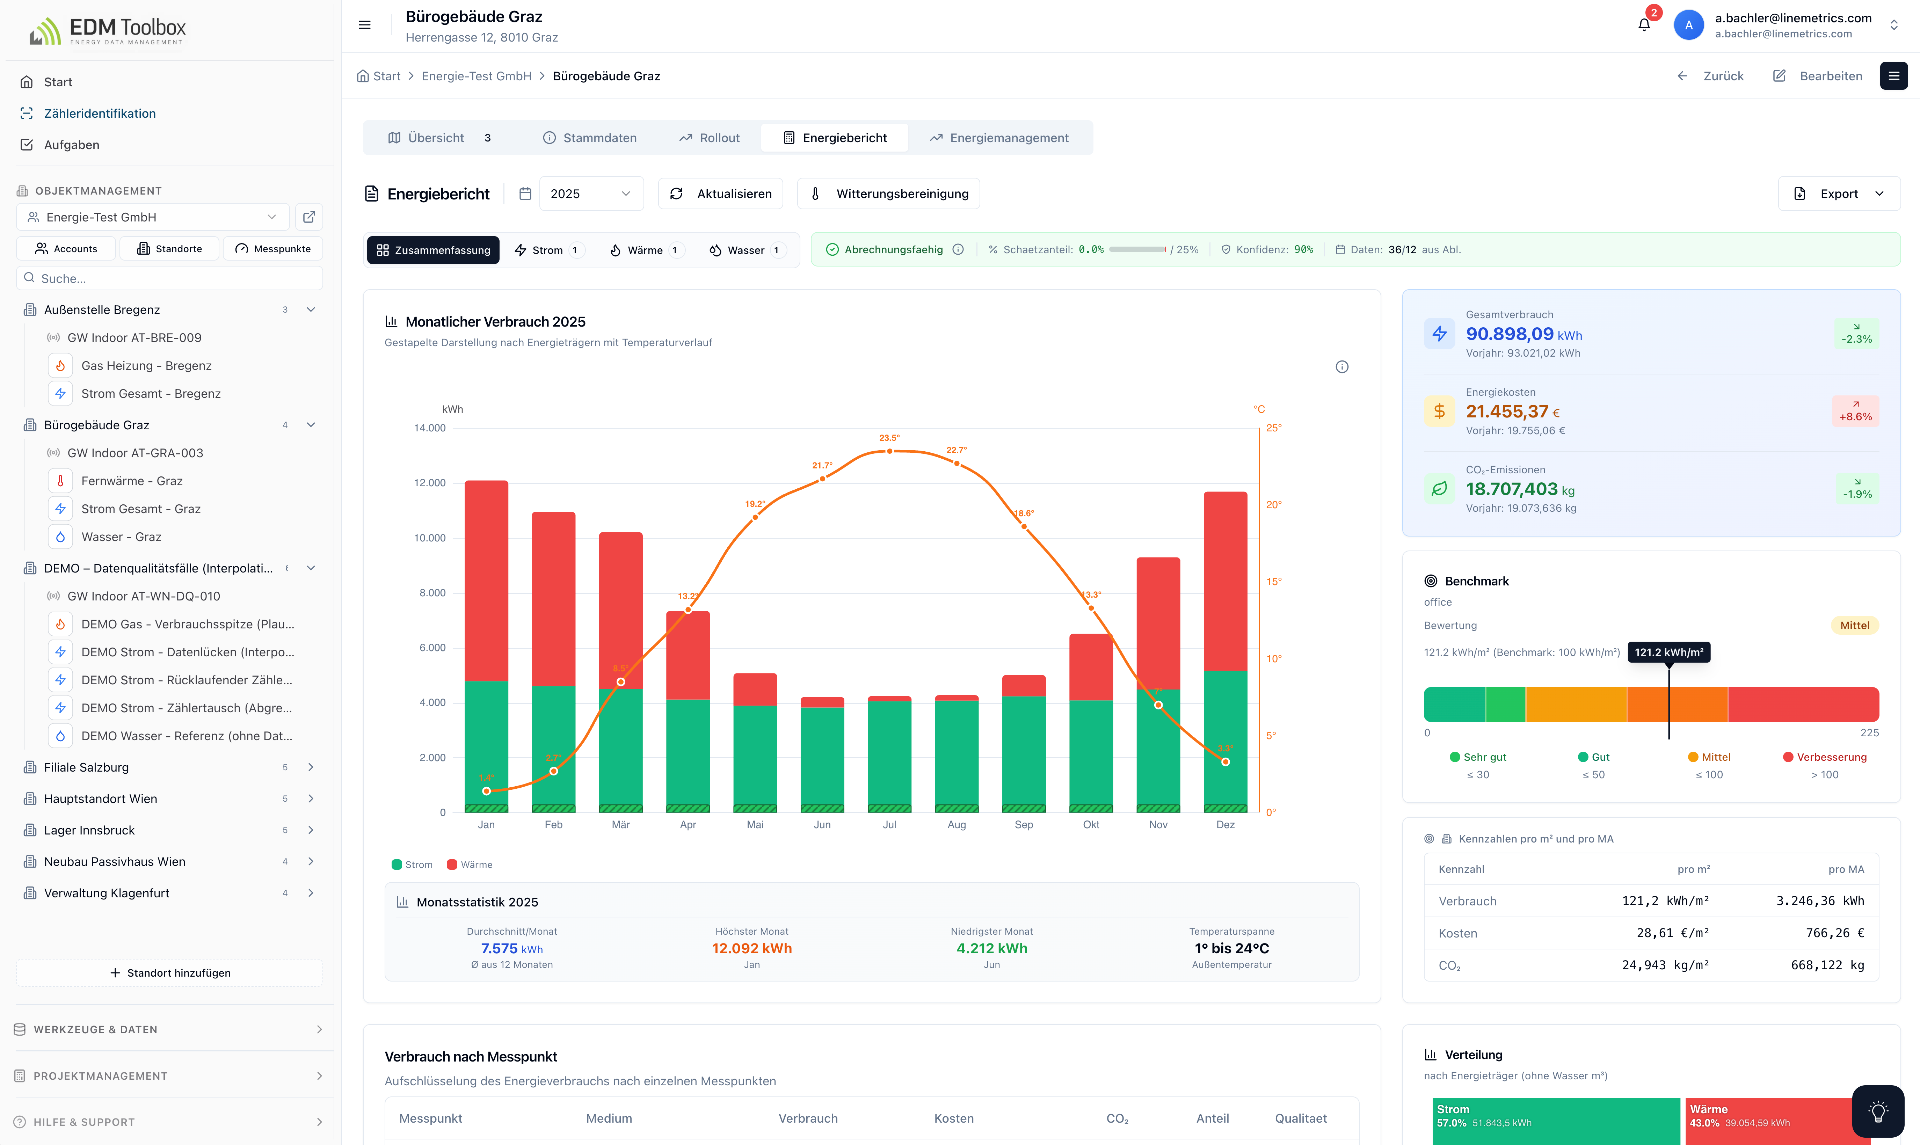Select the Fernwärme - Graz thermometer icon
This screenshot has width=1920, height=1145.
tap(60, 481)
